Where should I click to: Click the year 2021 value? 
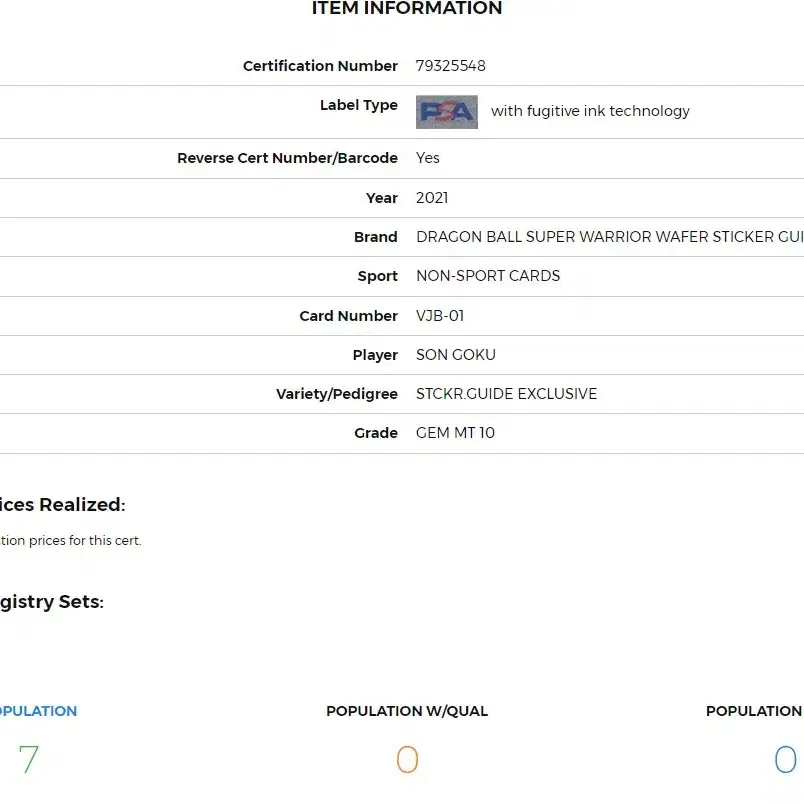(x=432, y=197)
